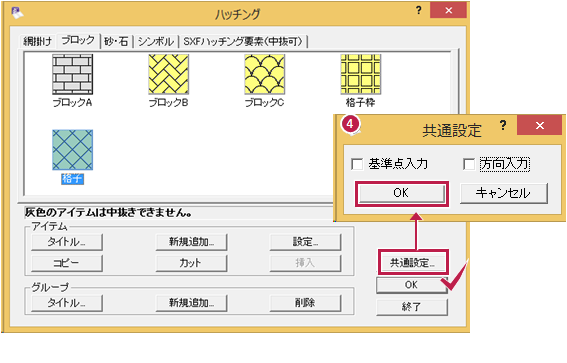Viewport: 567px width, 363px height.
Task: Switch to the シンボル tab
Action: 156,42
